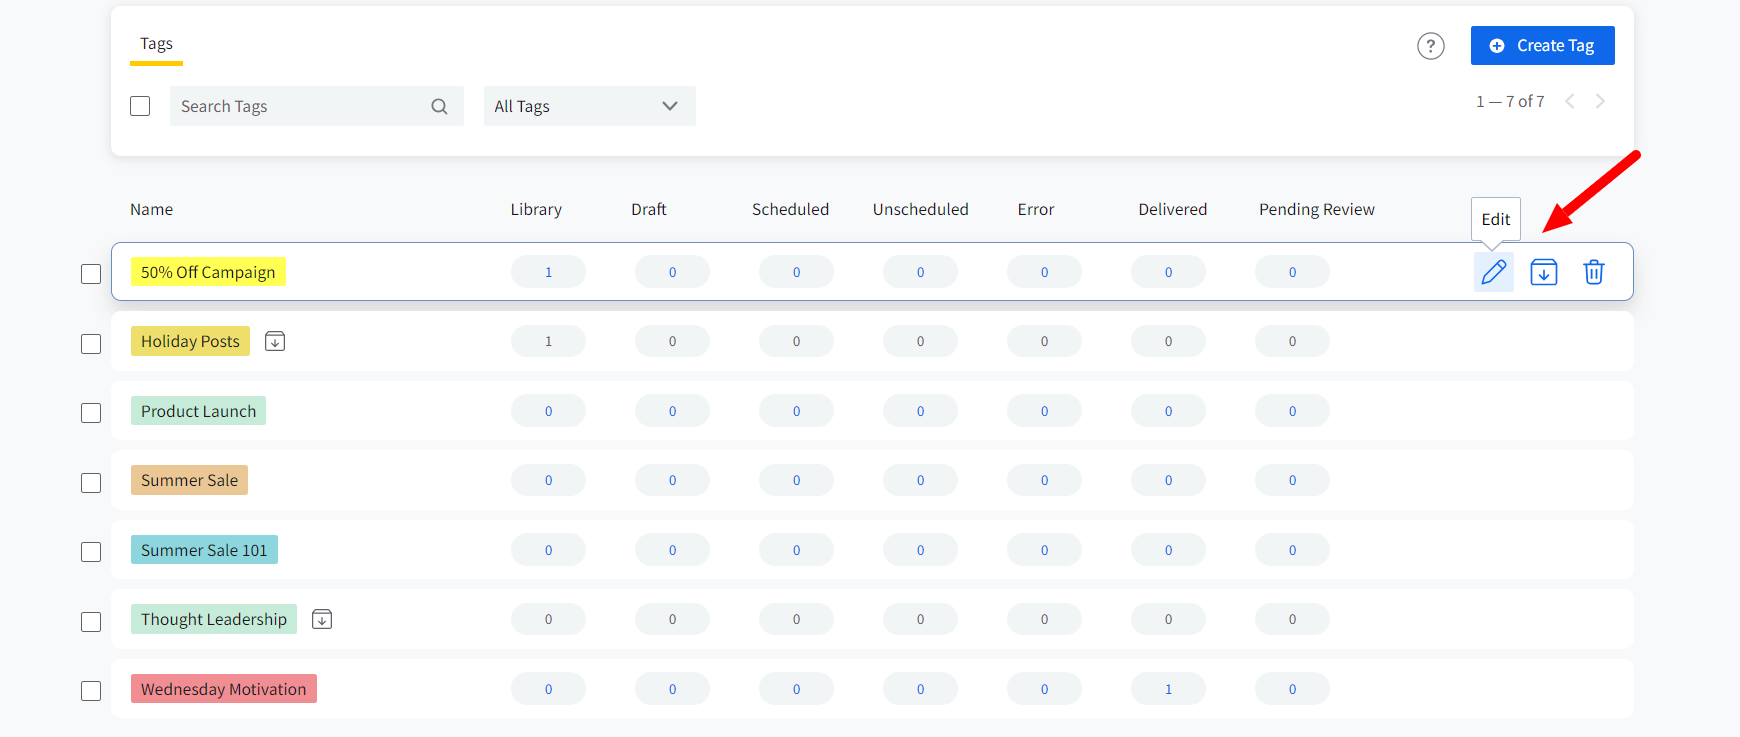This screenshot has height=737, width=1740.
Task: Switch to the Tags tab
Action: click(x=156, y=44)
